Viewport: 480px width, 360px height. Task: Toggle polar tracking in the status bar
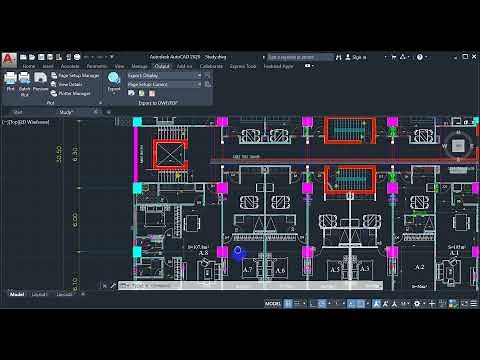(x=322, y=304)
